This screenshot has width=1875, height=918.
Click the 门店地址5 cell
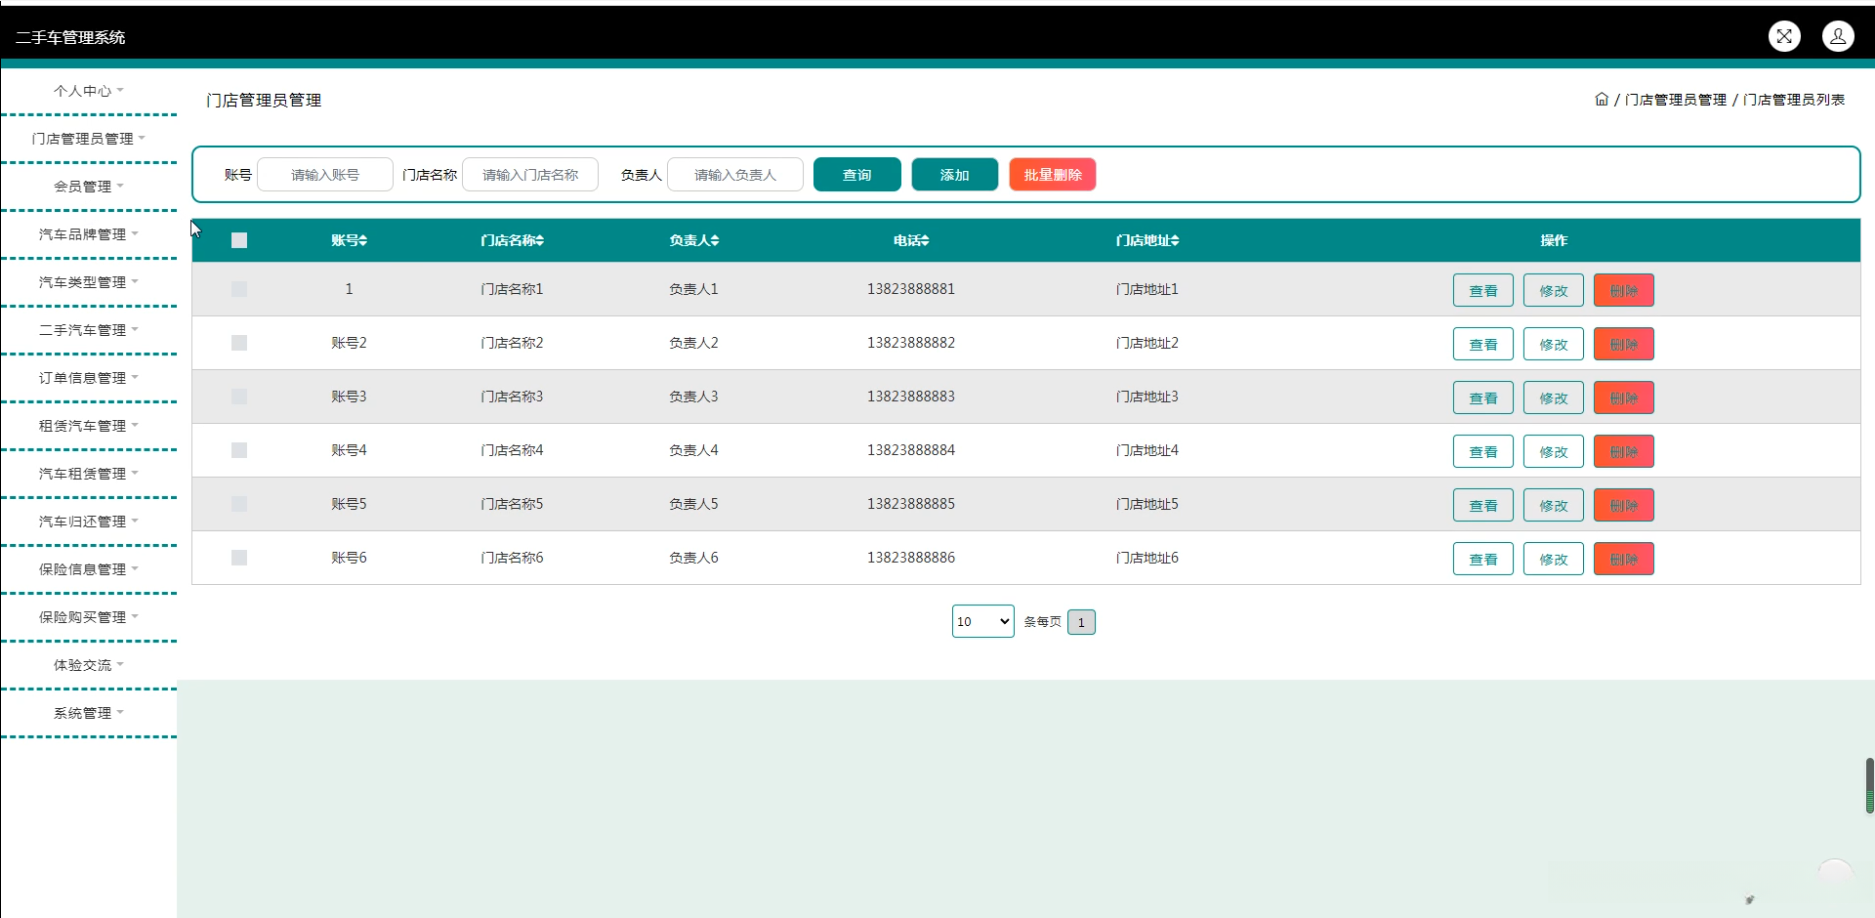pyautogui.click(x=1147, y=504)
